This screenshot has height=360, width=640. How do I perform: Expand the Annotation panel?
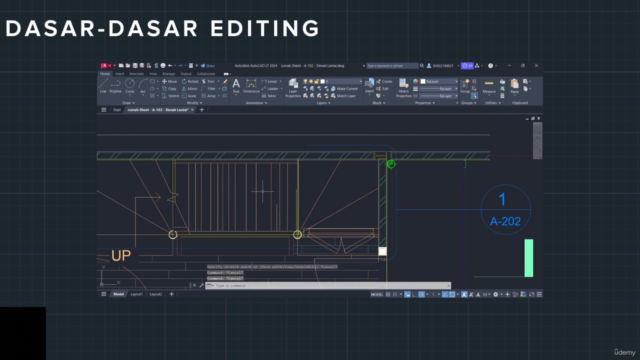coord(256,103)
